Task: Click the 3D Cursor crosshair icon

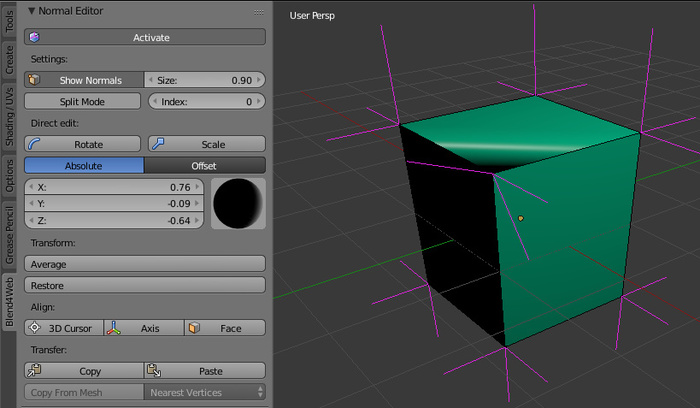Action: [34, 328]
